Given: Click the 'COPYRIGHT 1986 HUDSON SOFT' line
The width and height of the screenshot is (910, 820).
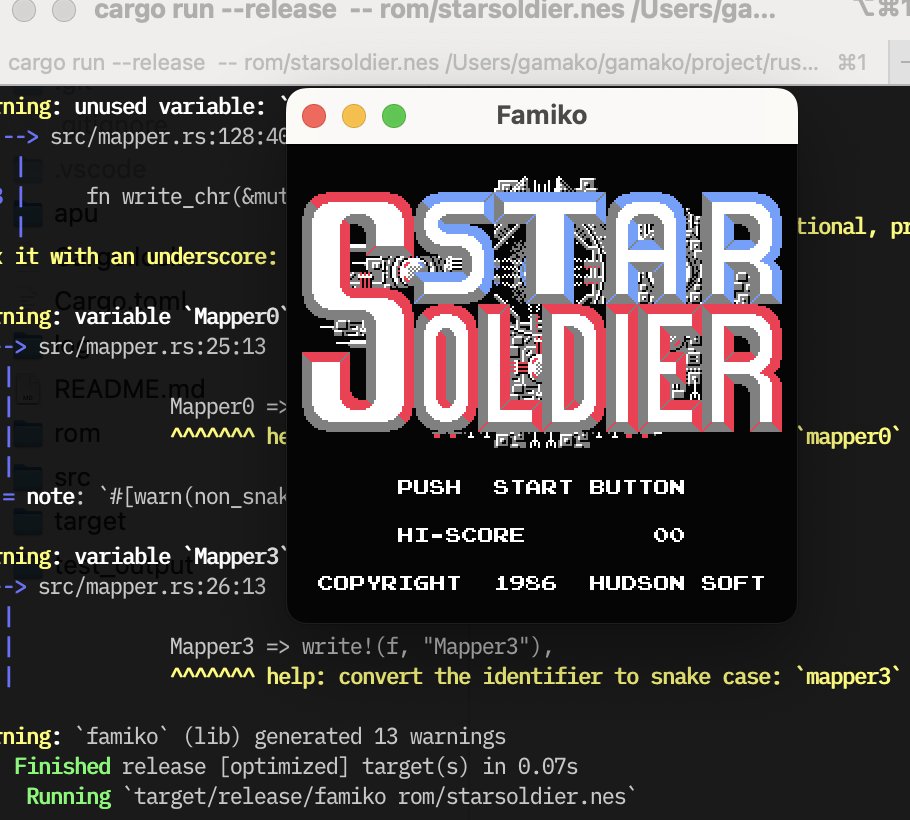Looking at the screenshot, I should (541, 583).
